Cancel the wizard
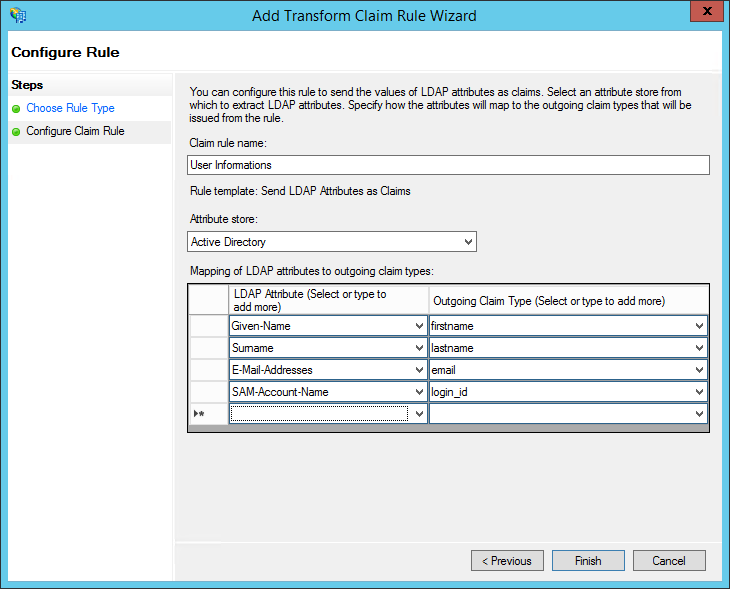This screenshot has height=589, width=730. pos(669,561)
